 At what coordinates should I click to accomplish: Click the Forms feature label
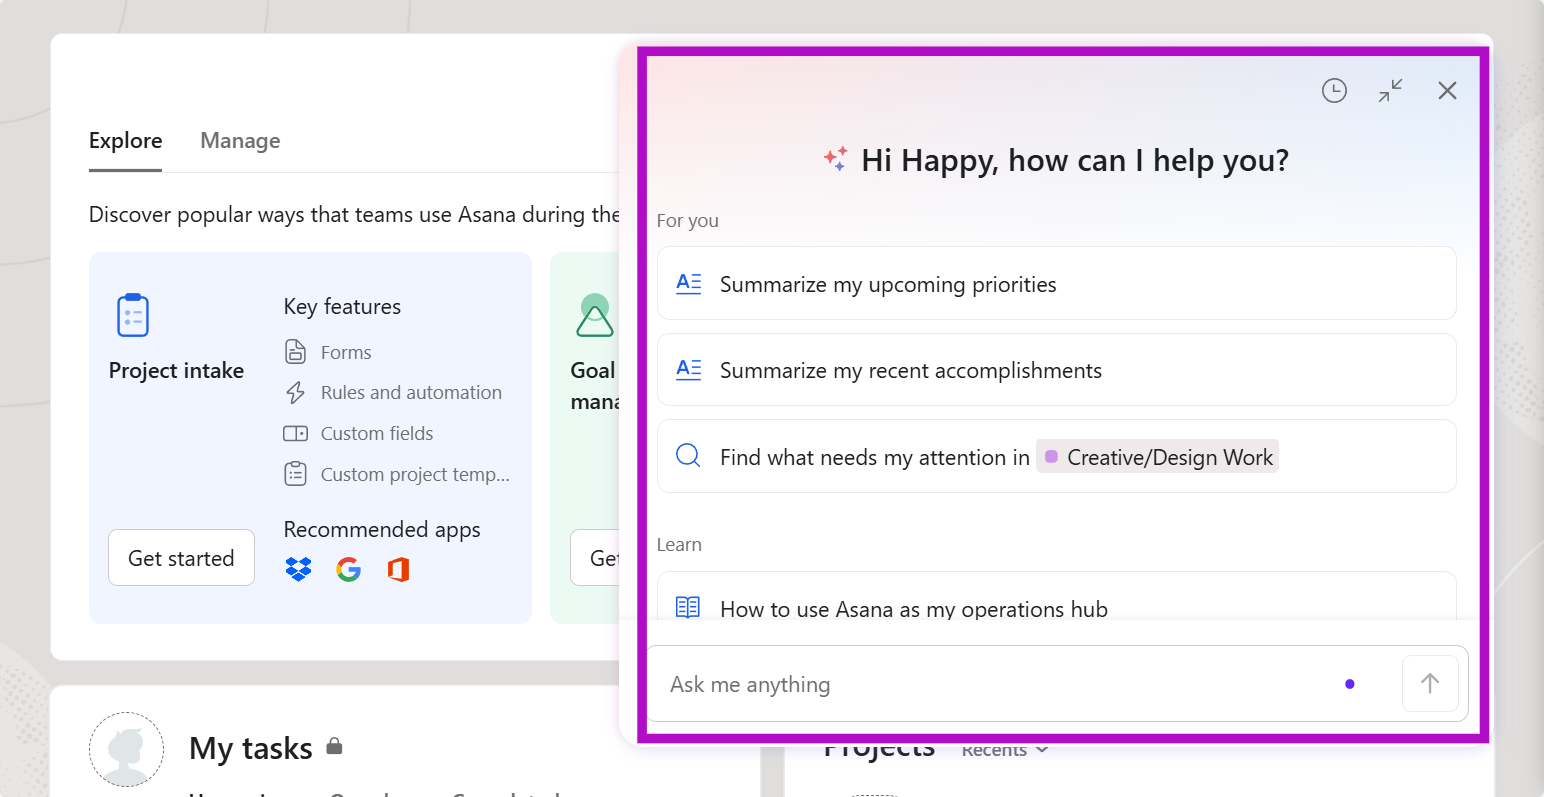[x=346, y=352]
